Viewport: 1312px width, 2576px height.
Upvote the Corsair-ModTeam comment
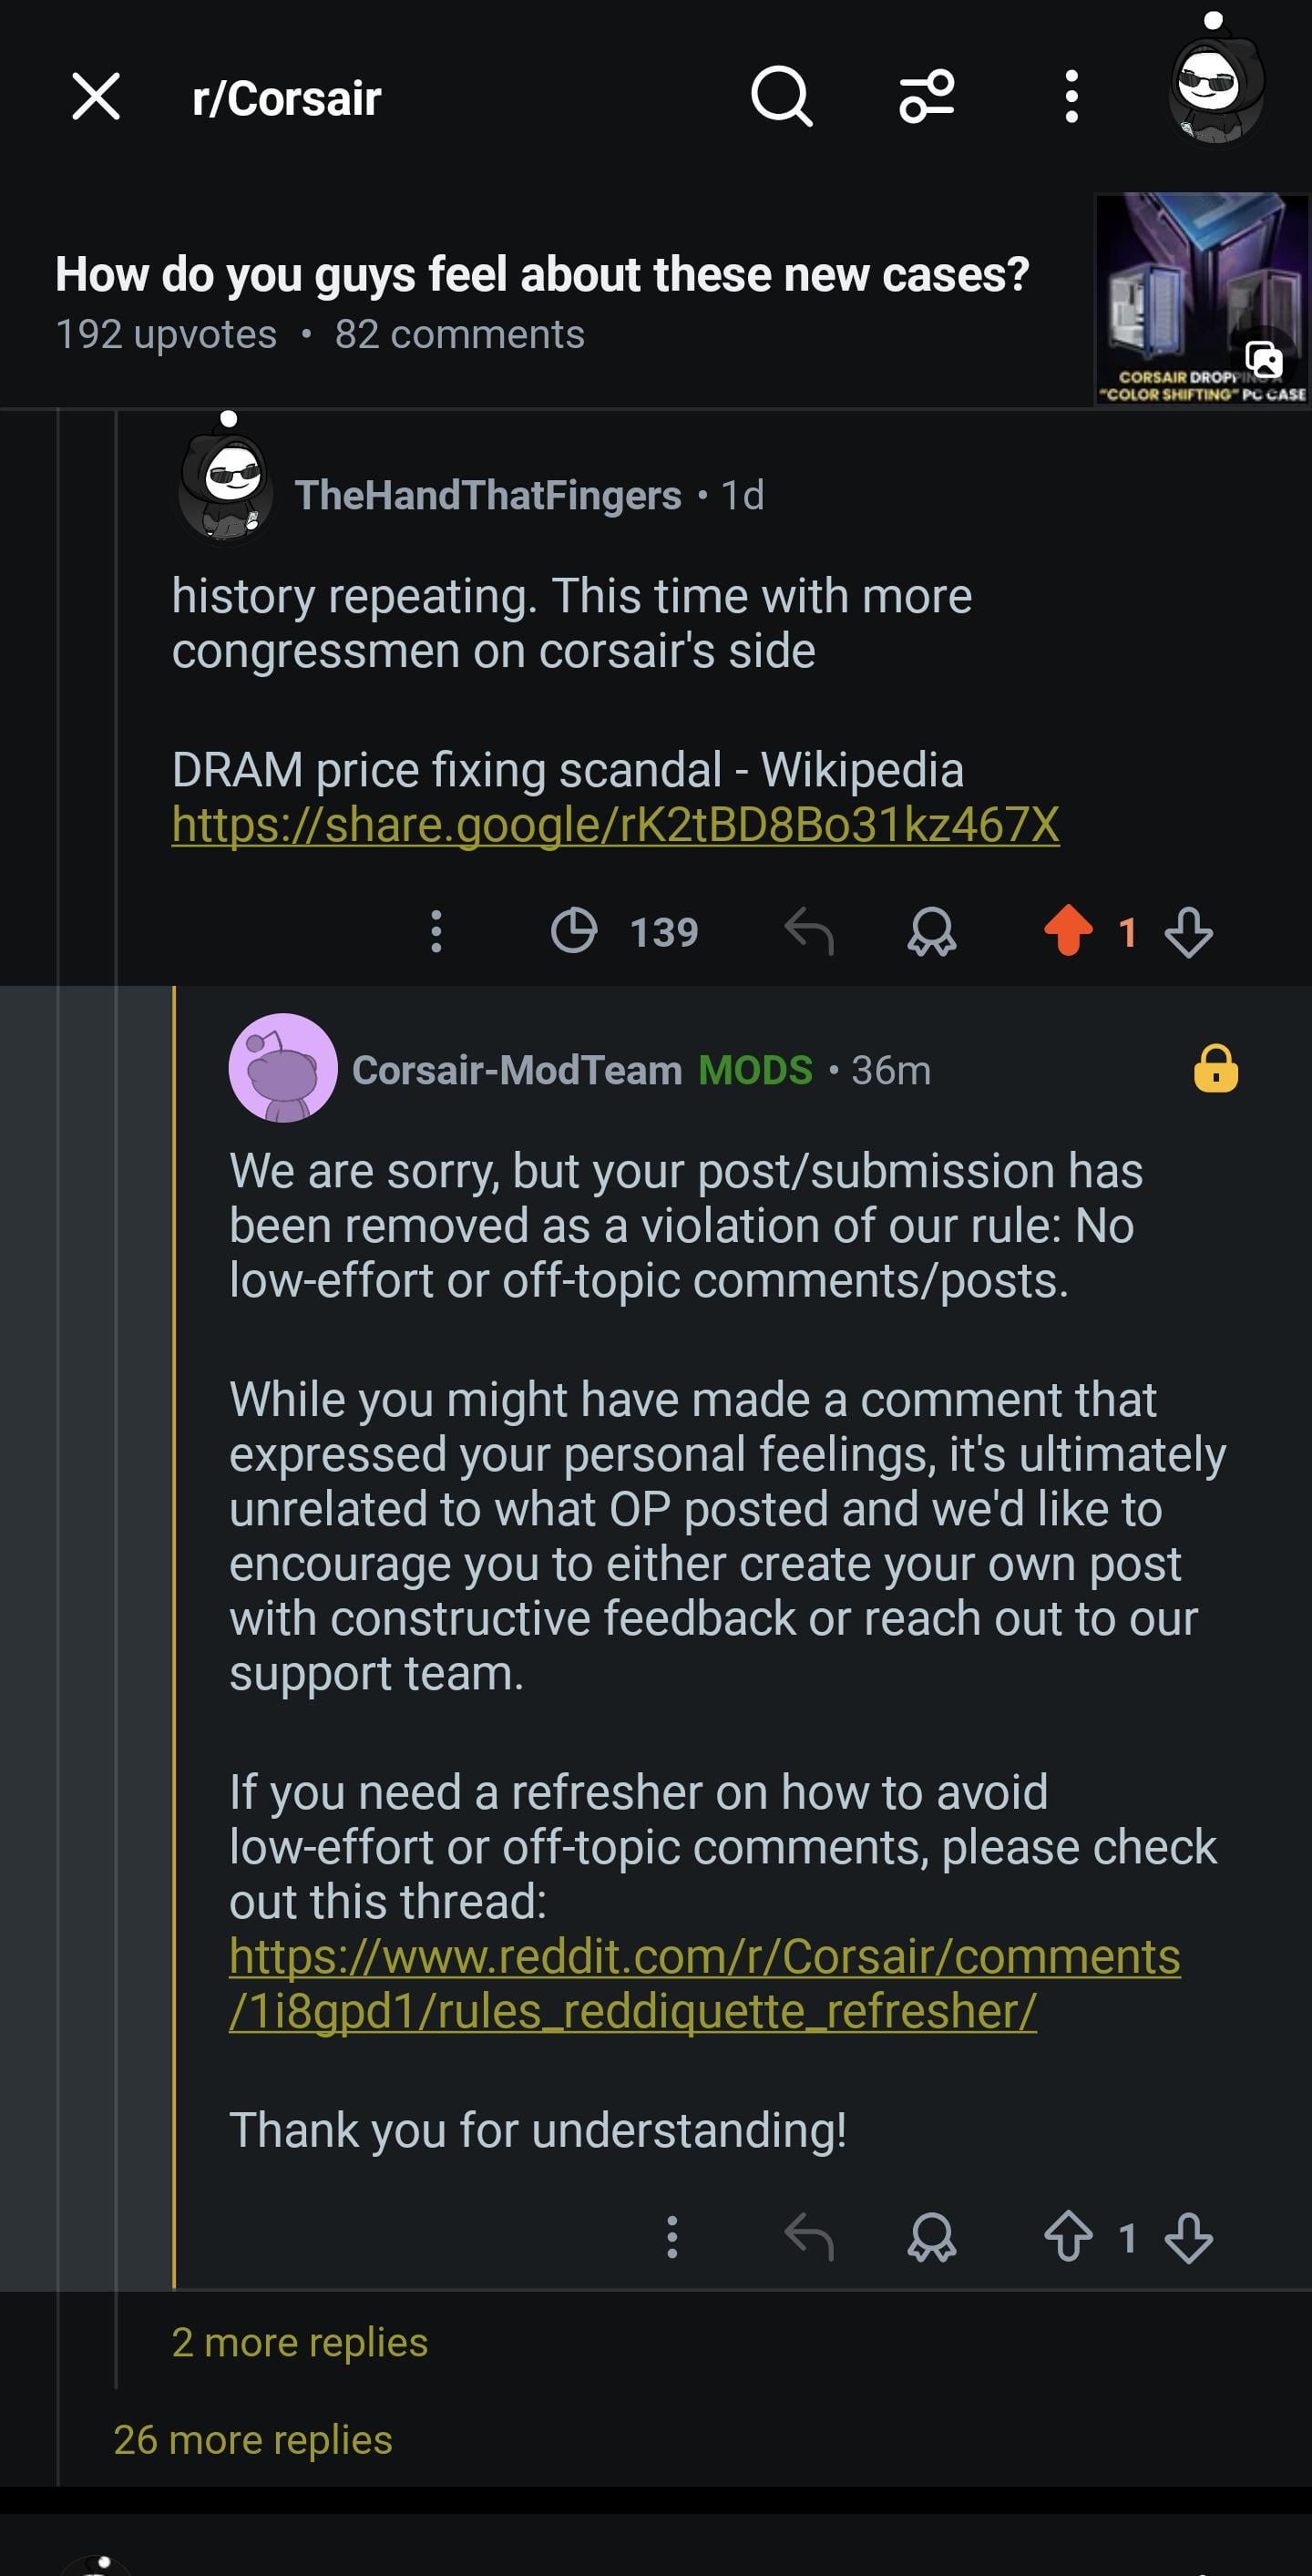pyautogui.click(x=1068, y=2237)
